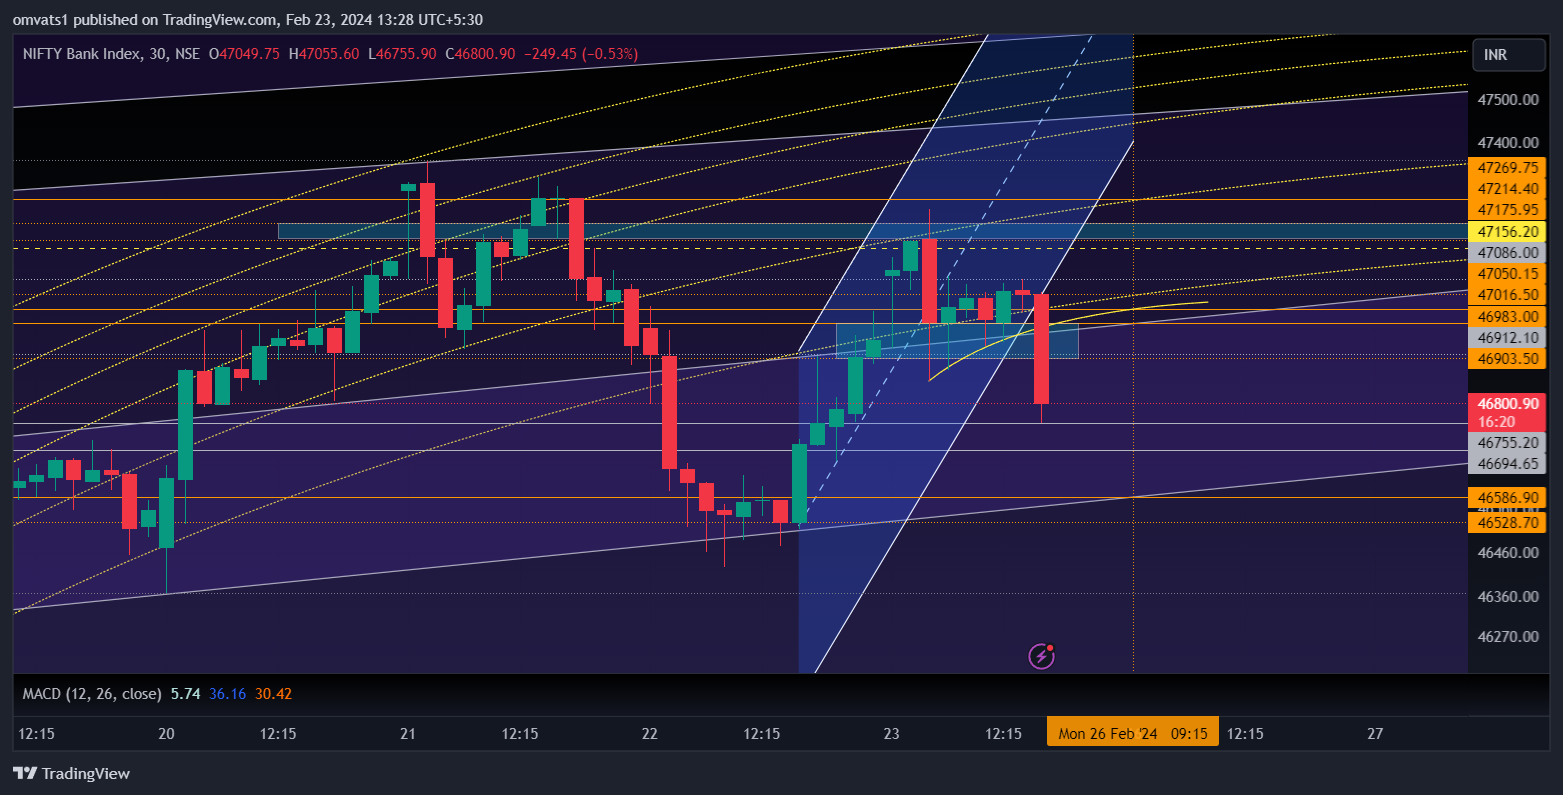The height and width of the screenshot is (795, 1563).
Task: Select the 46528.70 price label
Action: point(1506,522)
